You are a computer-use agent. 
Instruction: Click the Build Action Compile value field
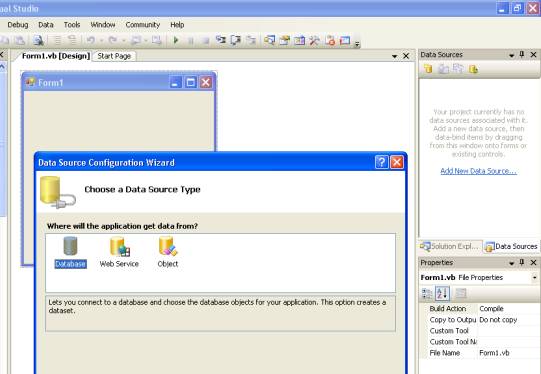click(x=508, y=309)
